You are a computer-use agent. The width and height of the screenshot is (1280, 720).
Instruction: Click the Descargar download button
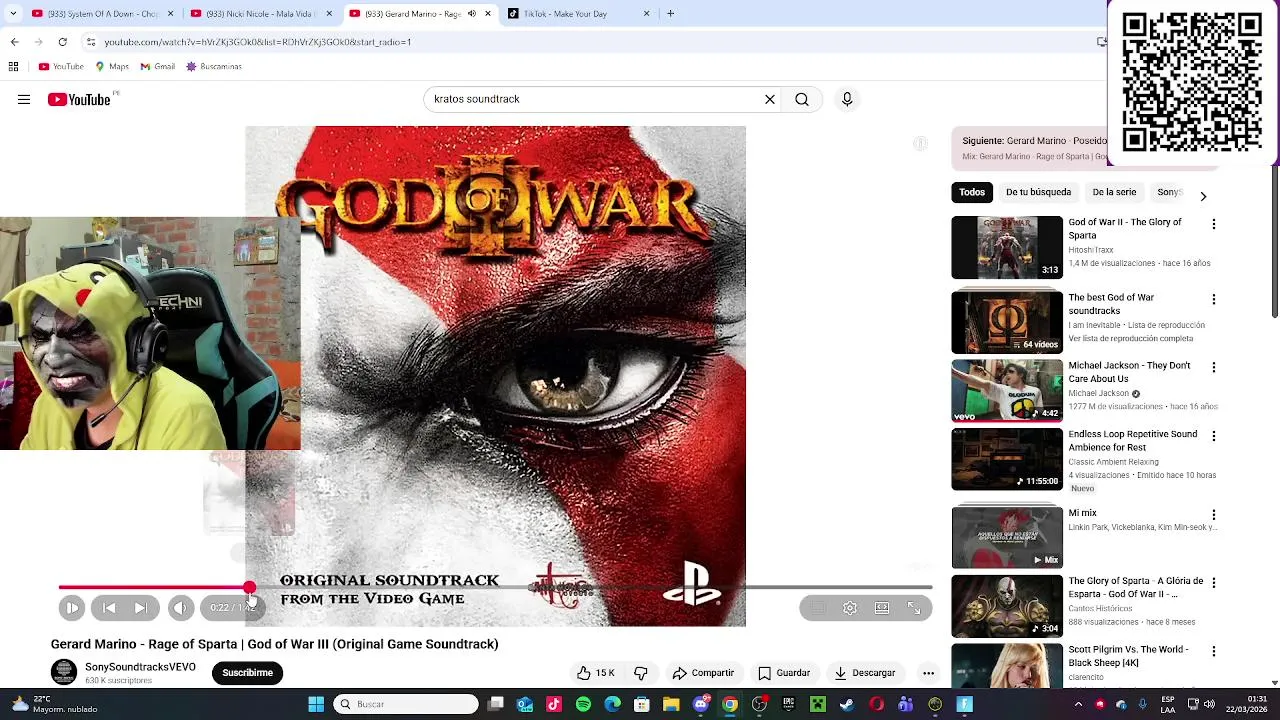[865, 673]
